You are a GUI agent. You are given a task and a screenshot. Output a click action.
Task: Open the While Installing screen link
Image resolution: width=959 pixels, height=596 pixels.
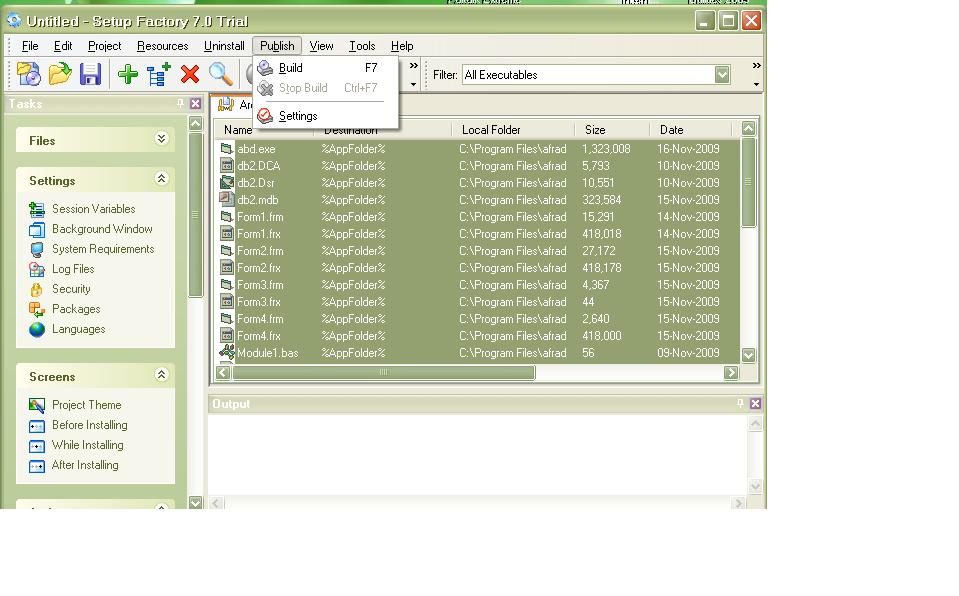point(87,445)
